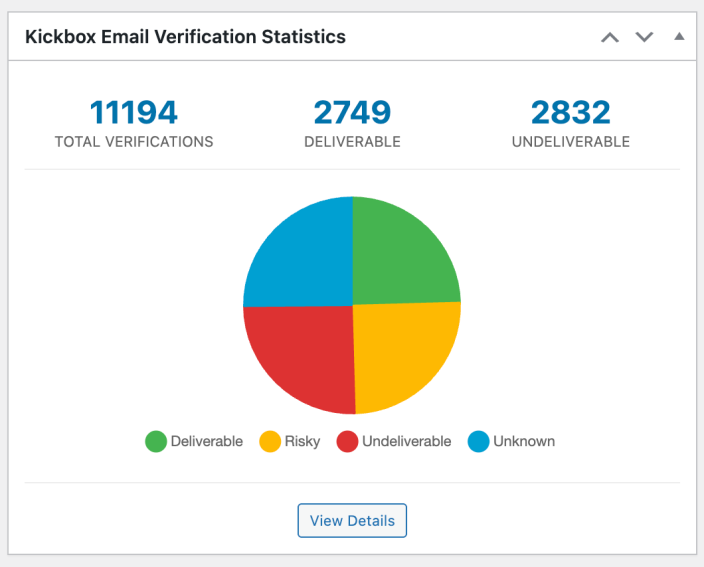
Task: Select the blue pie slice
Action: click(x=305, y=260)
